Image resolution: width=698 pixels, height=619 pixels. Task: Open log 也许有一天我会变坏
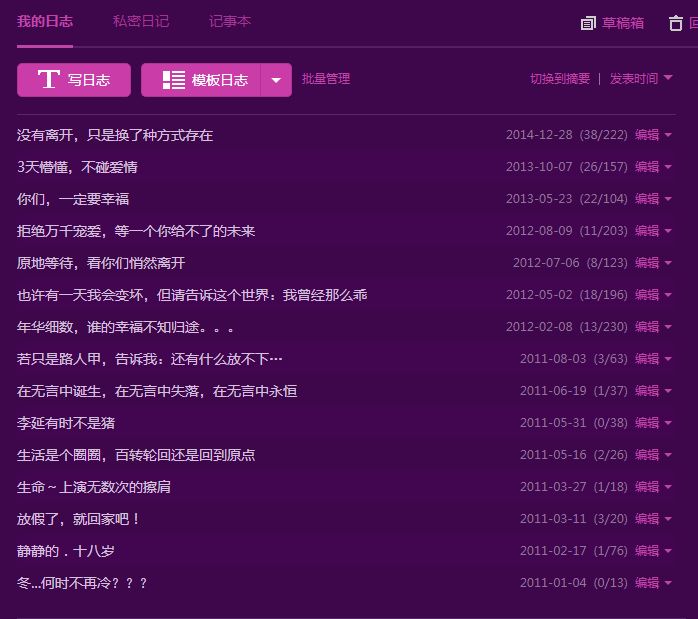coord(192,295)
